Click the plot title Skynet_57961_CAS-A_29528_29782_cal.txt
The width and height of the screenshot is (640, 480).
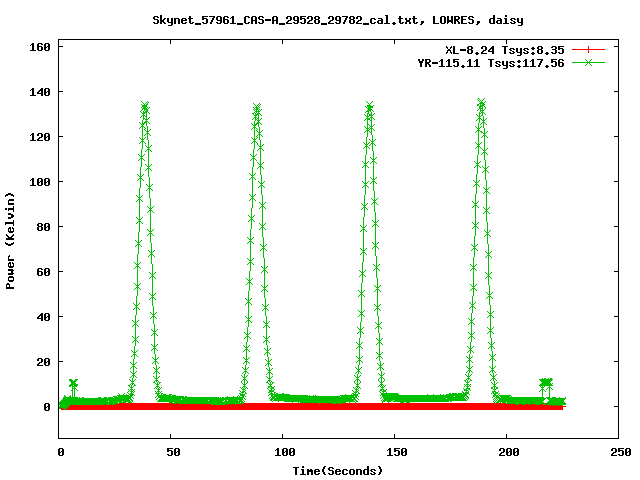pyautogui.click(x=286, y=20)
